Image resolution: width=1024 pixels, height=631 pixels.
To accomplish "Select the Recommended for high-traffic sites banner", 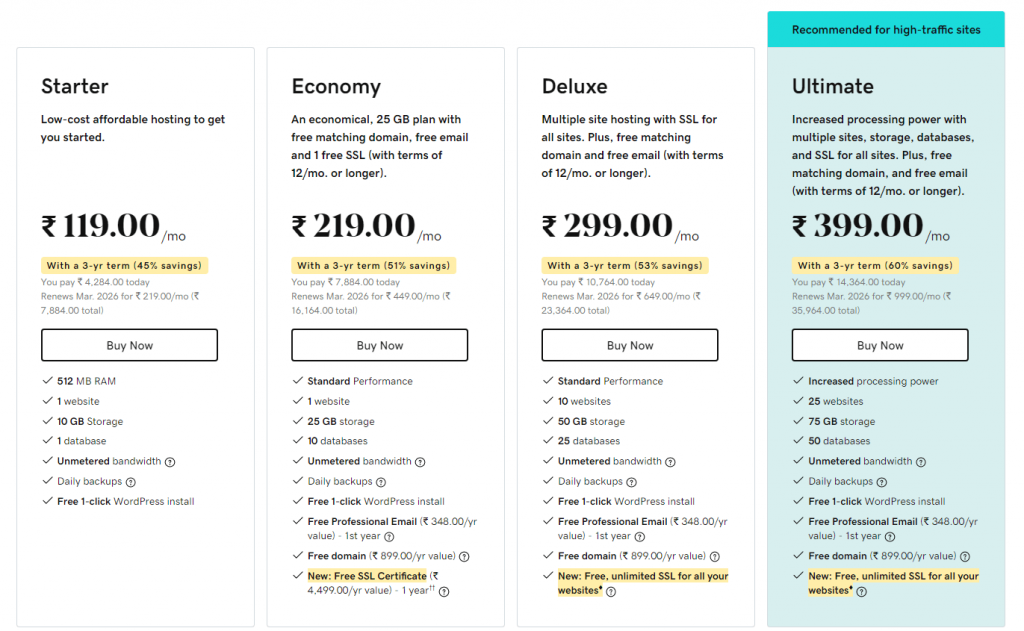I will point(886,29).
